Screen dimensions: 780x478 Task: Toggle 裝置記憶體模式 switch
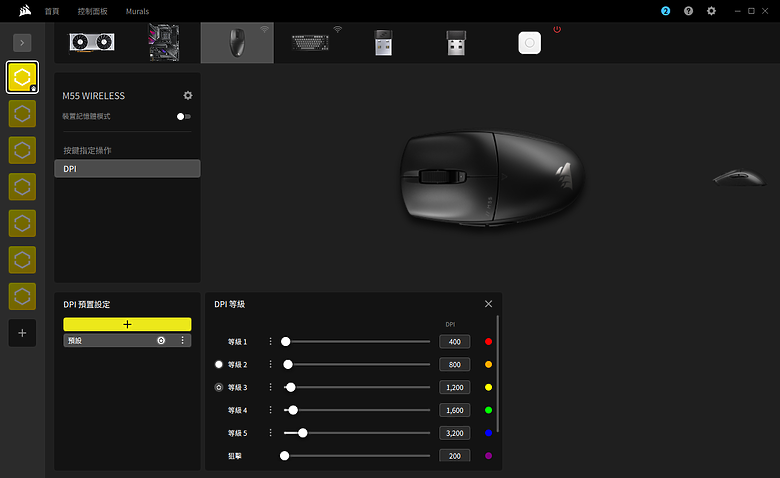pos(184,116)
